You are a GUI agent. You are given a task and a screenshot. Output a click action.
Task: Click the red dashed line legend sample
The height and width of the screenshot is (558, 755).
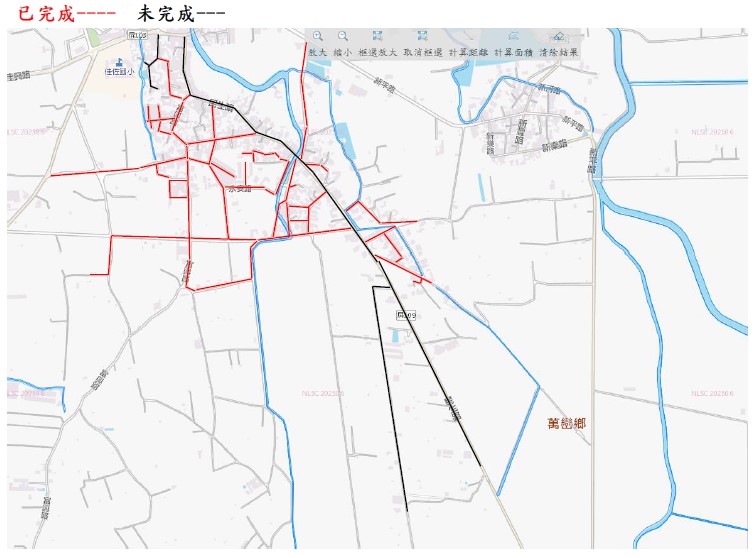[x=96, y=13]
